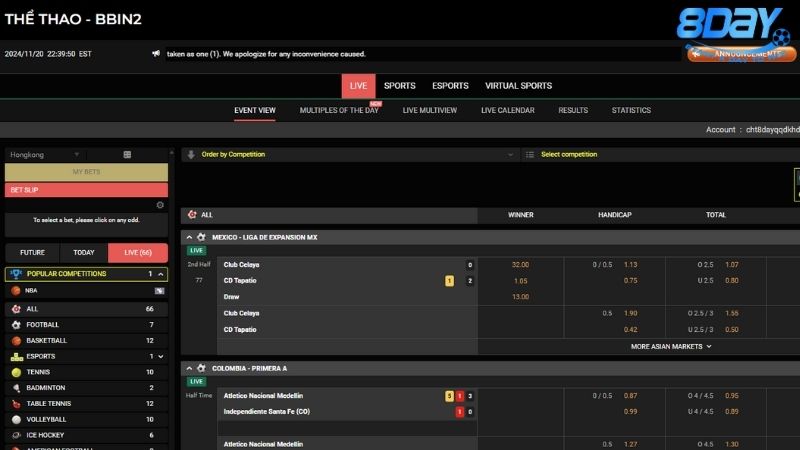Click the yellow card indicator for CD Tapatio
This screenshot has height=450, width=800.
[449, 281]
